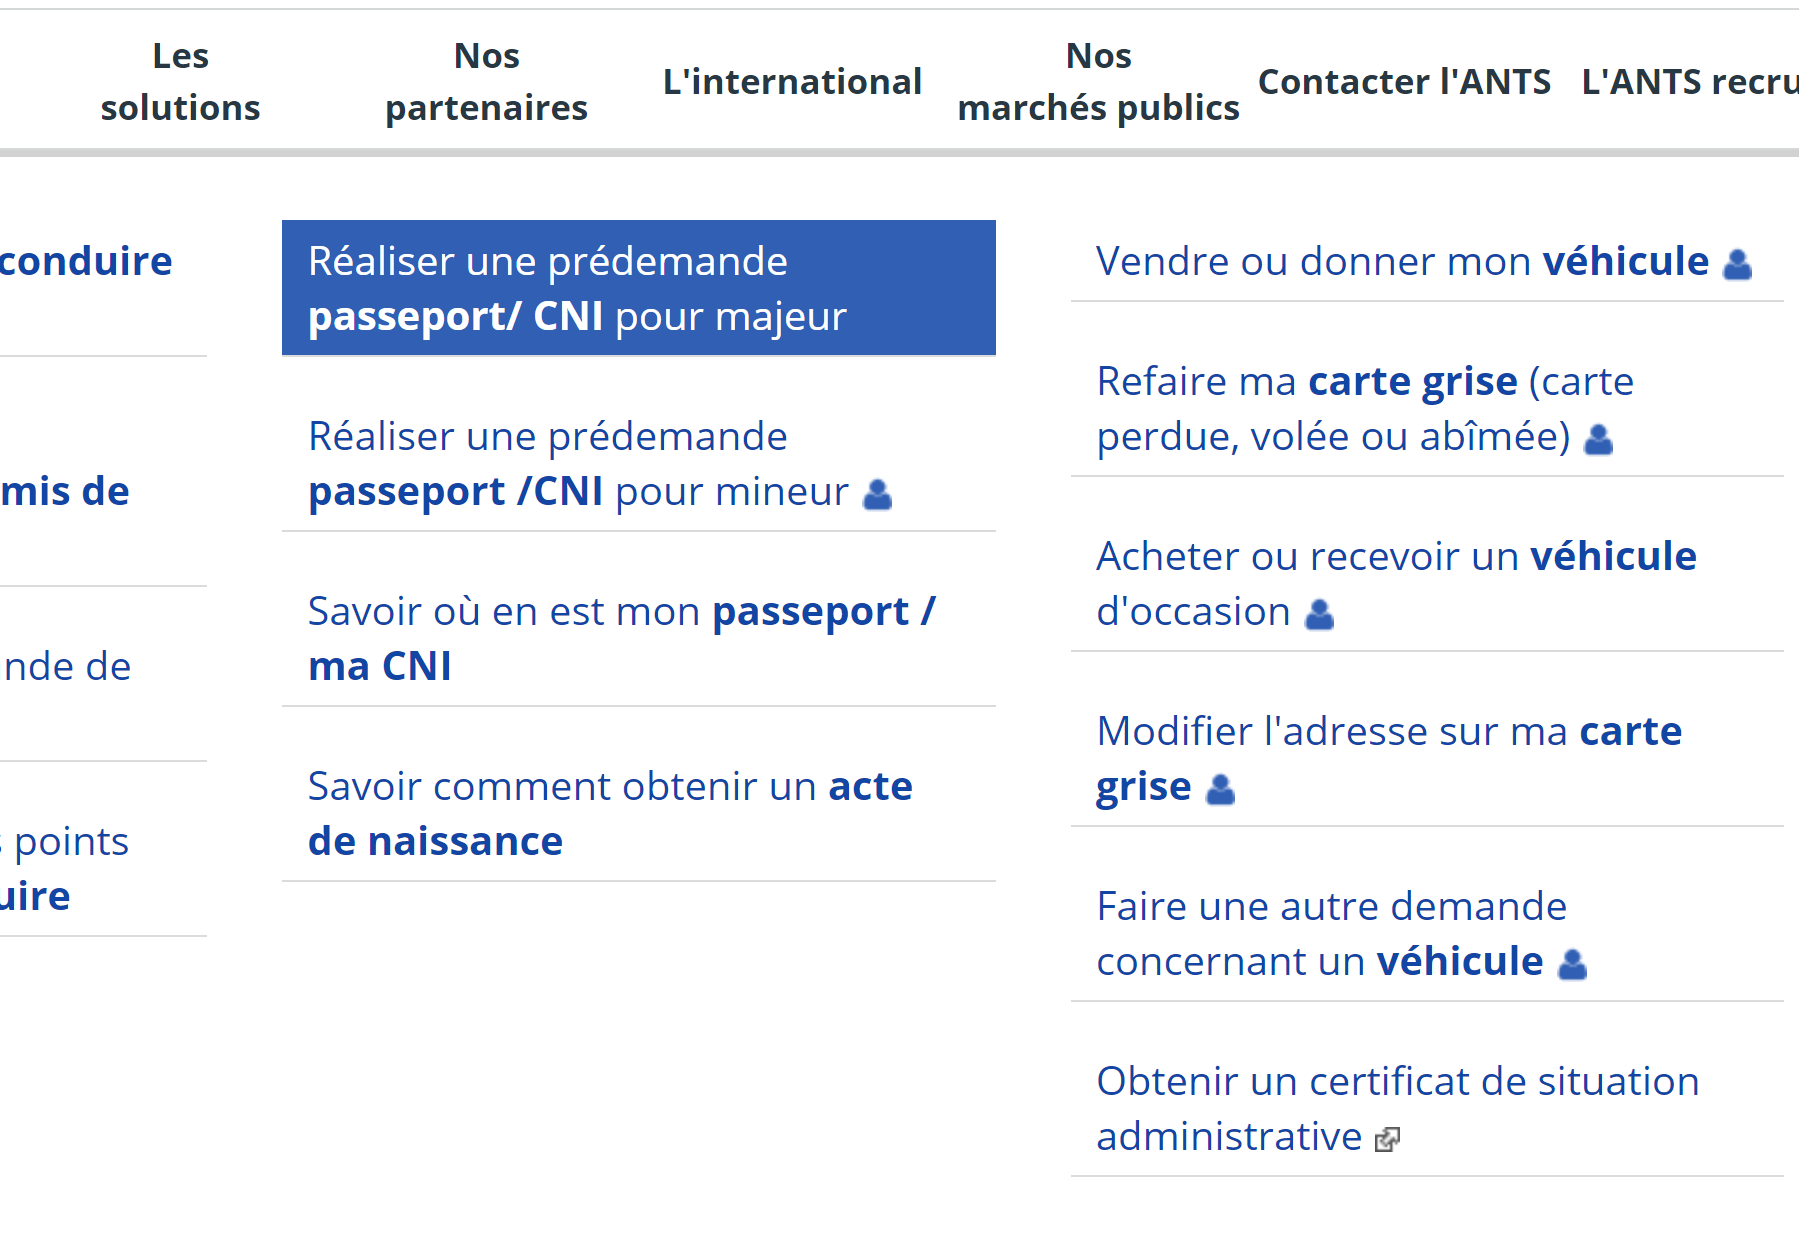The image size is (1799, 1238).
Task: Click user icon after autre demande véhicule
Action: pos(1573,964)
